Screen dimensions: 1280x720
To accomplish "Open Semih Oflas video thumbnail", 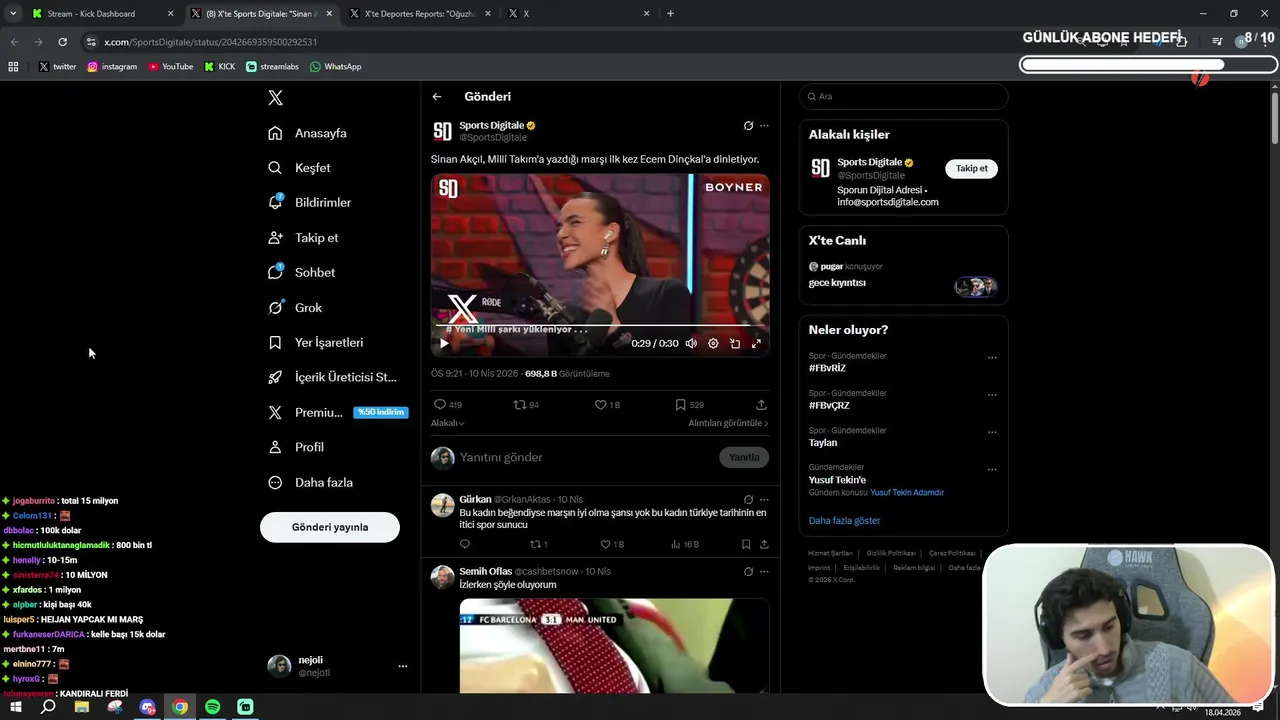I will [x=614, y=646].
